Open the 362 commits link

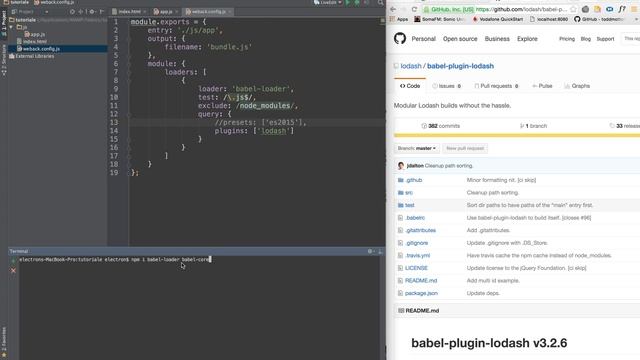440,126
